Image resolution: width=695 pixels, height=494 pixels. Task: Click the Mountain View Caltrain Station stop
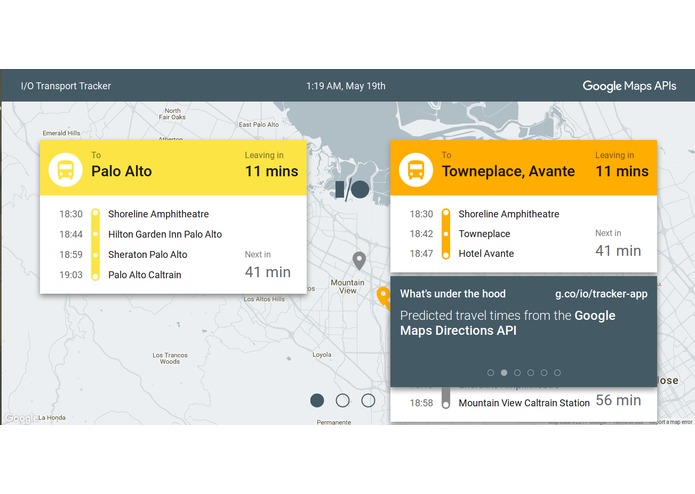point(524,403)
